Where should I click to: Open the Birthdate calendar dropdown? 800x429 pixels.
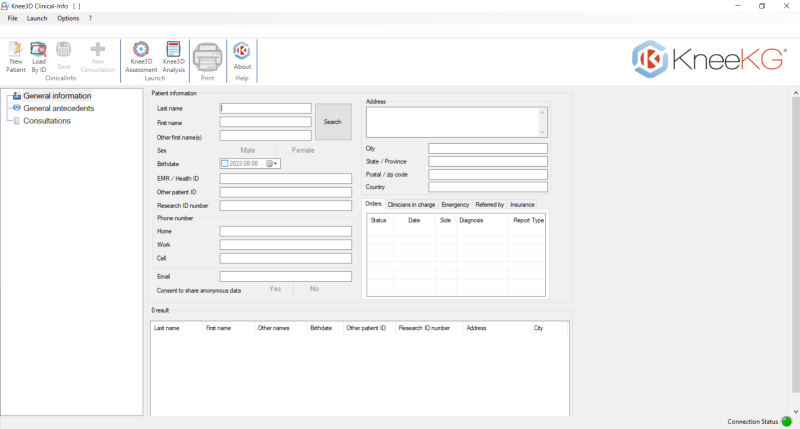(272, 164)
